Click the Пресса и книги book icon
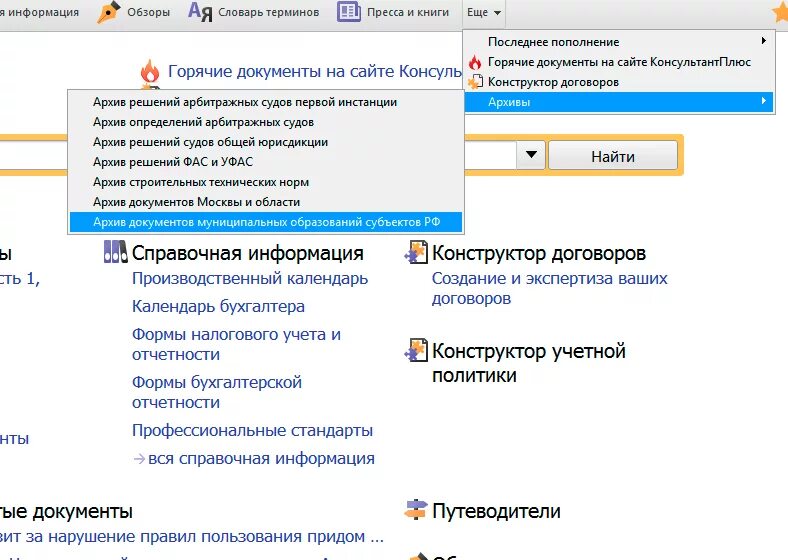Image resolution: width=788 pixels, height=560 pixels. [349, 12]
